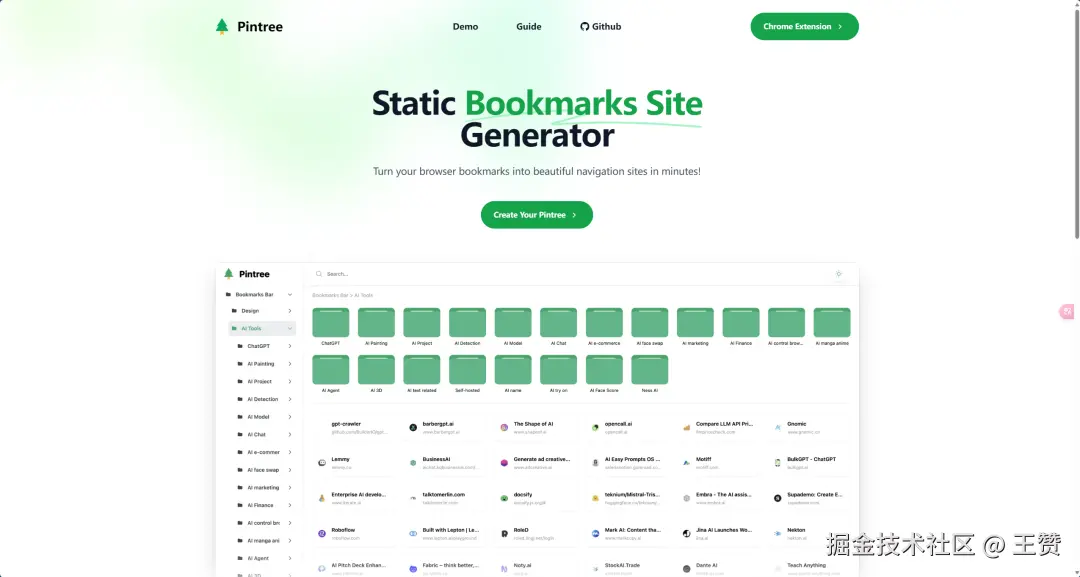The image size is (1080, 577).
Task: Expand the ChatGPT sidebar folder chevron
Action: pyautogui.click(x=289, y=346)
